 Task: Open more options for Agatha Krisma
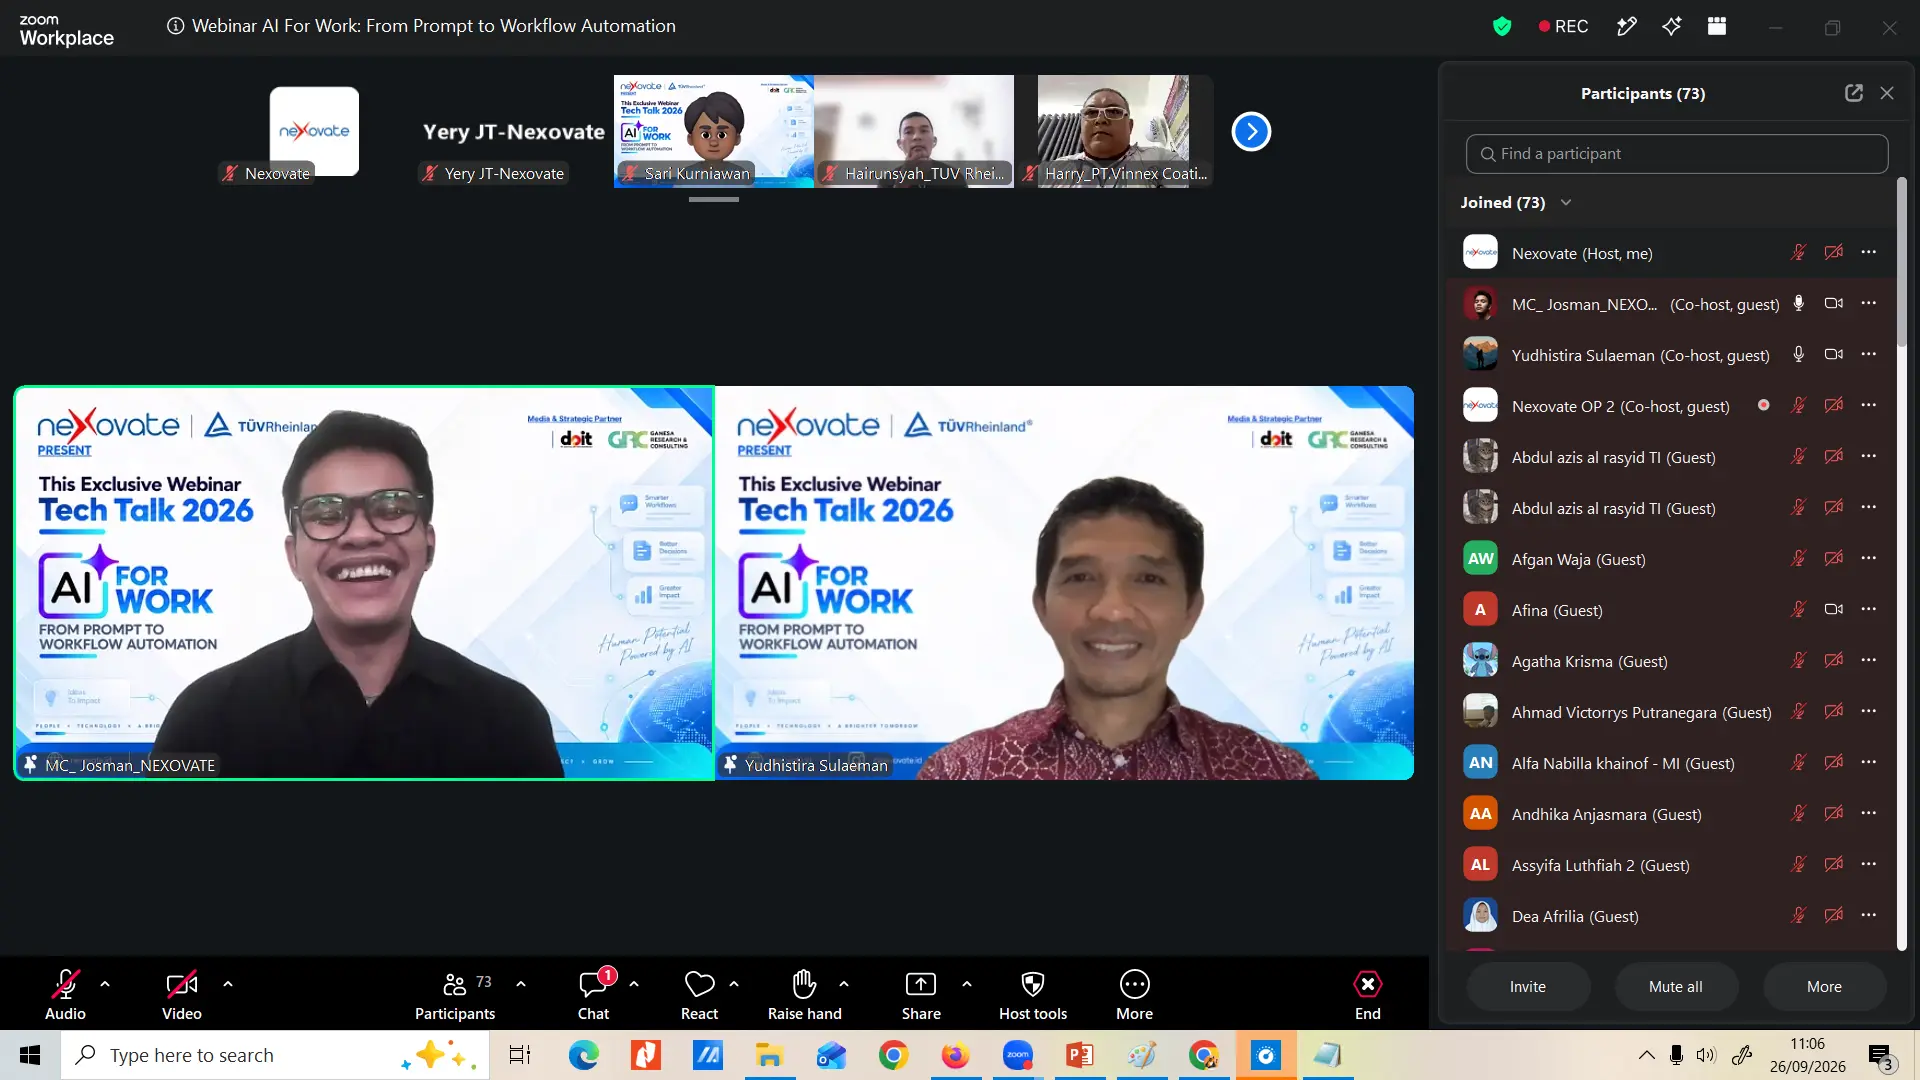point(1869,660)
